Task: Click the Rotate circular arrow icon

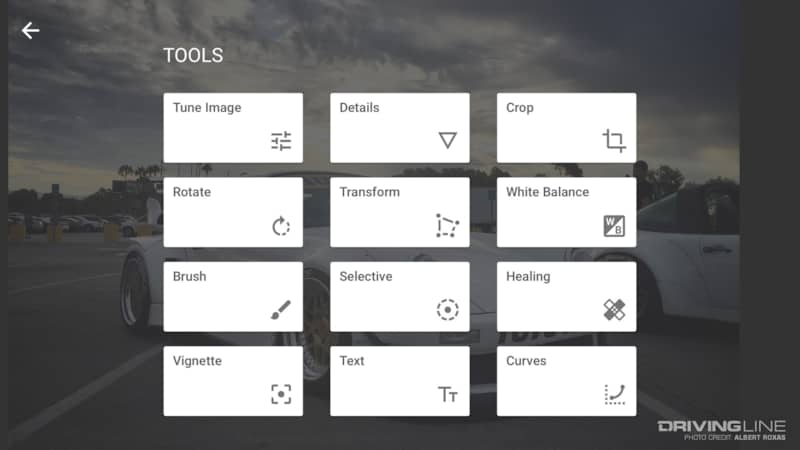Action: 281,226
